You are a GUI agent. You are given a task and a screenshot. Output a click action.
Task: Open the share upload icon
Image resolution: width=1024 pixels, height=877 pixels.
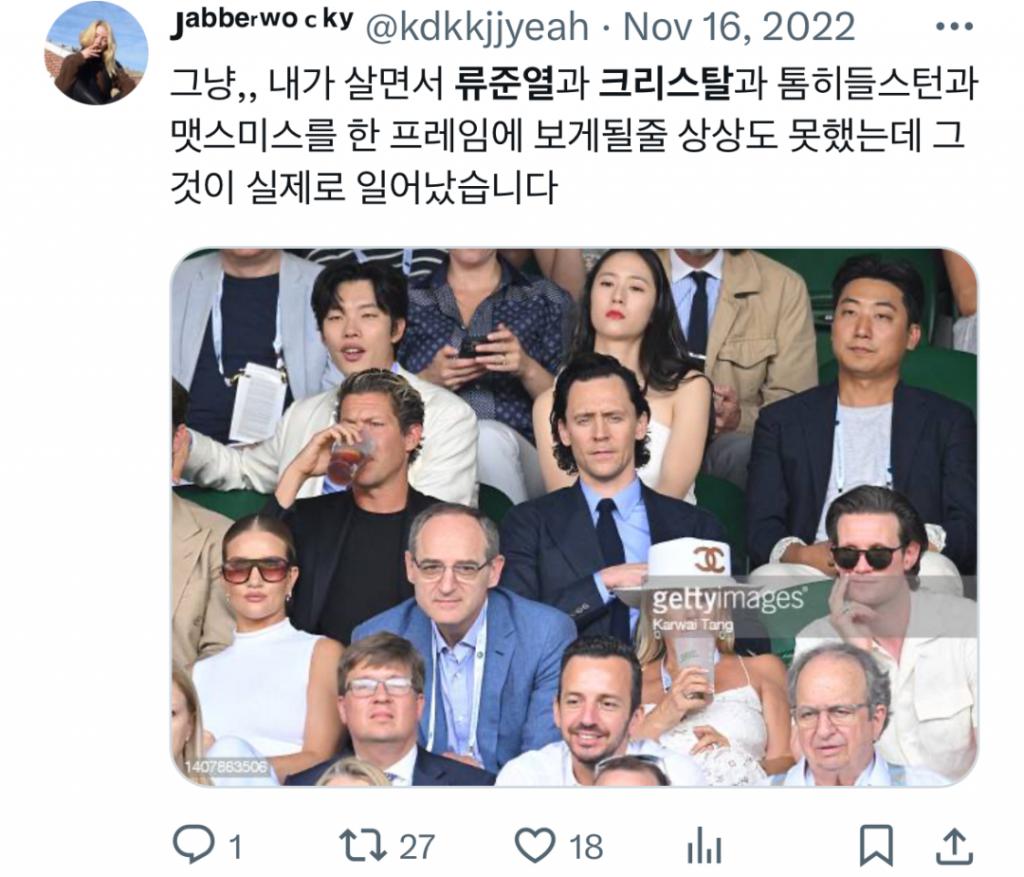(x=955, y=846)
